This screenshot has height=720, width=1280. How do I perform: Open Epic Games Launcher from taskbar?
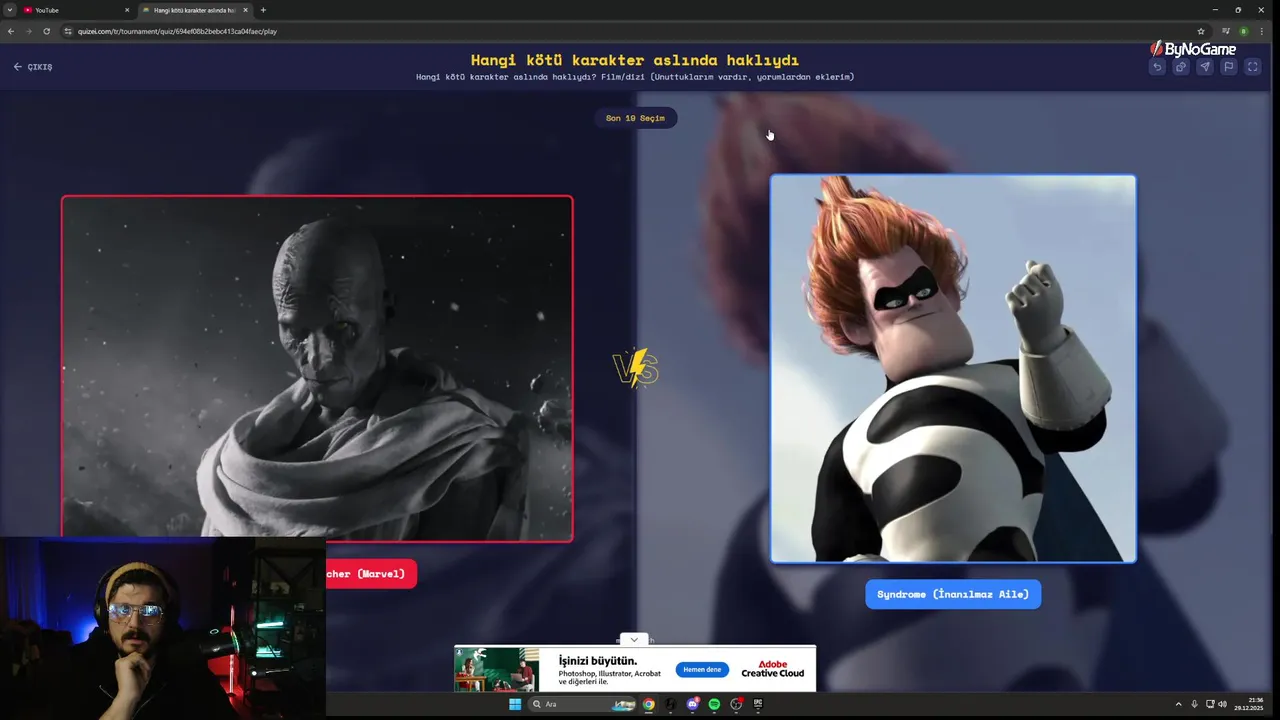(758, 704)
